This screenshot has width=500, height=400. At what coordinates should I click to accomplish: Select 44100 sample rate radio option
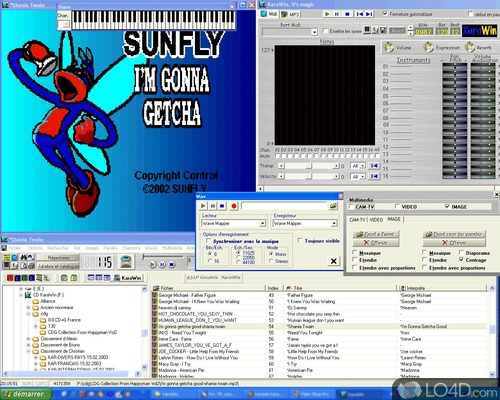coord(238,262)
